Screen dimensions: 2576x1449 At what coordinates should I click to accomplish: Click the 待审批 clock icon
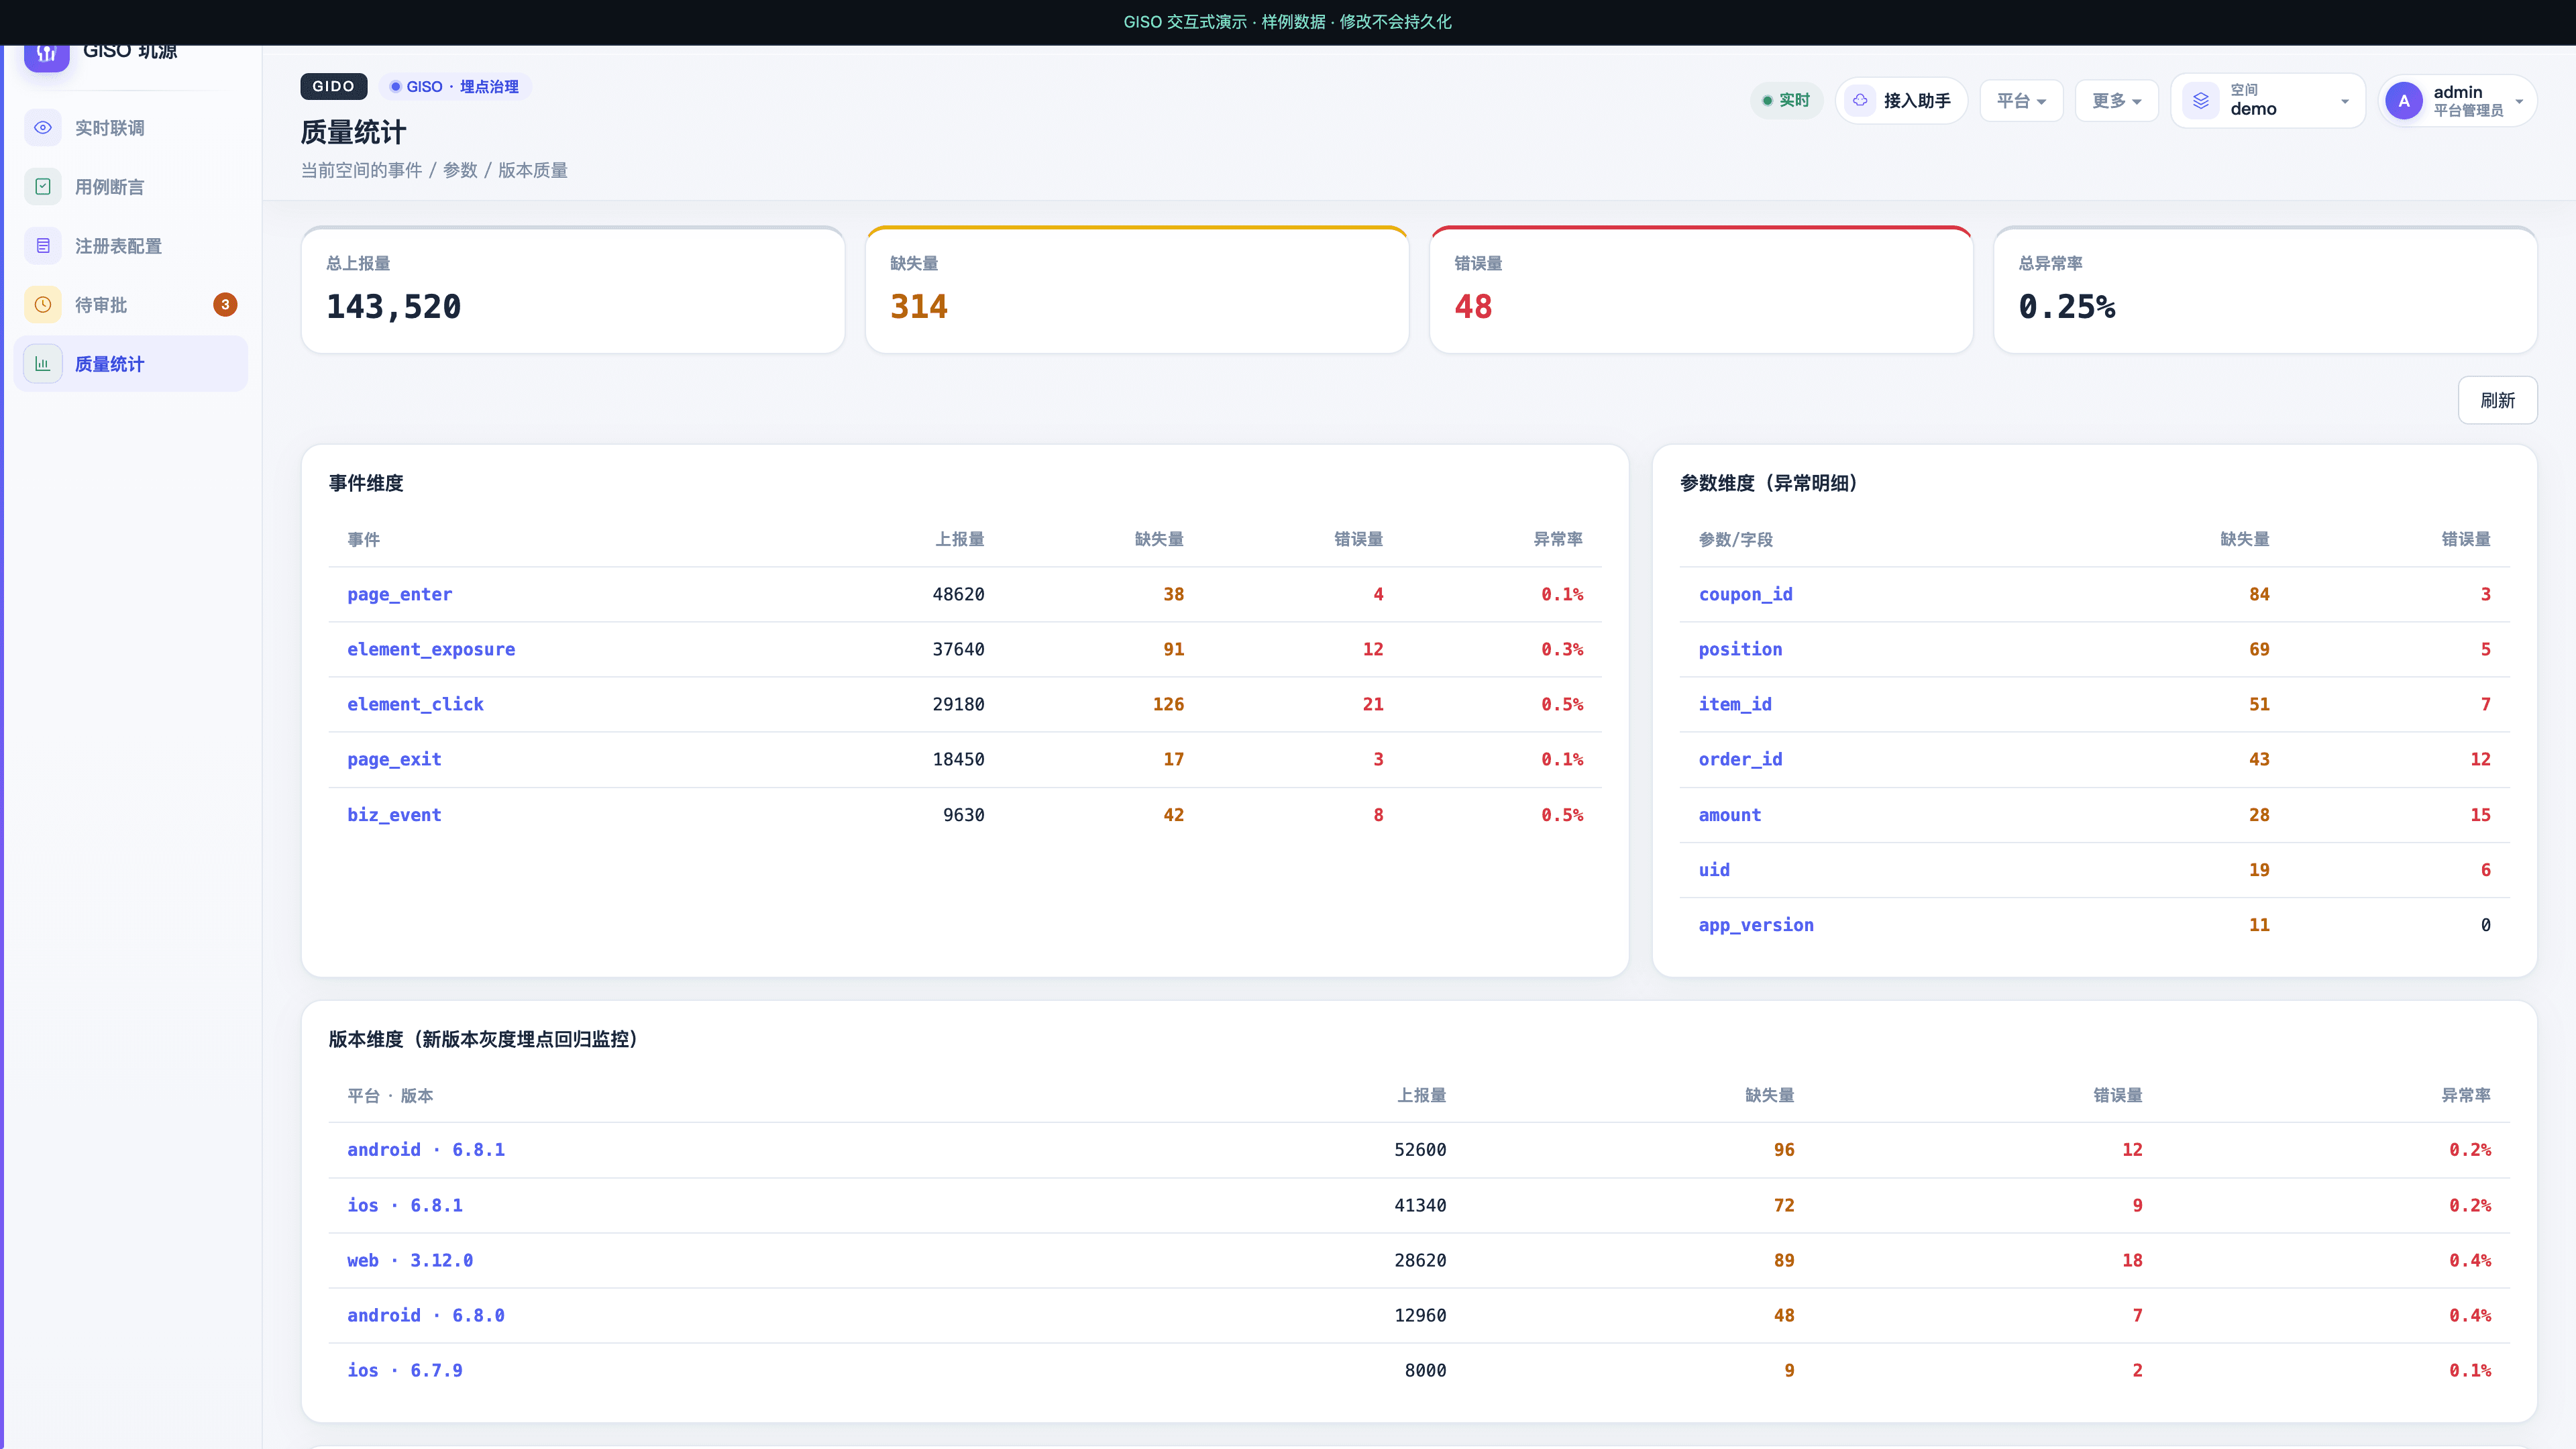click(43, 305)
